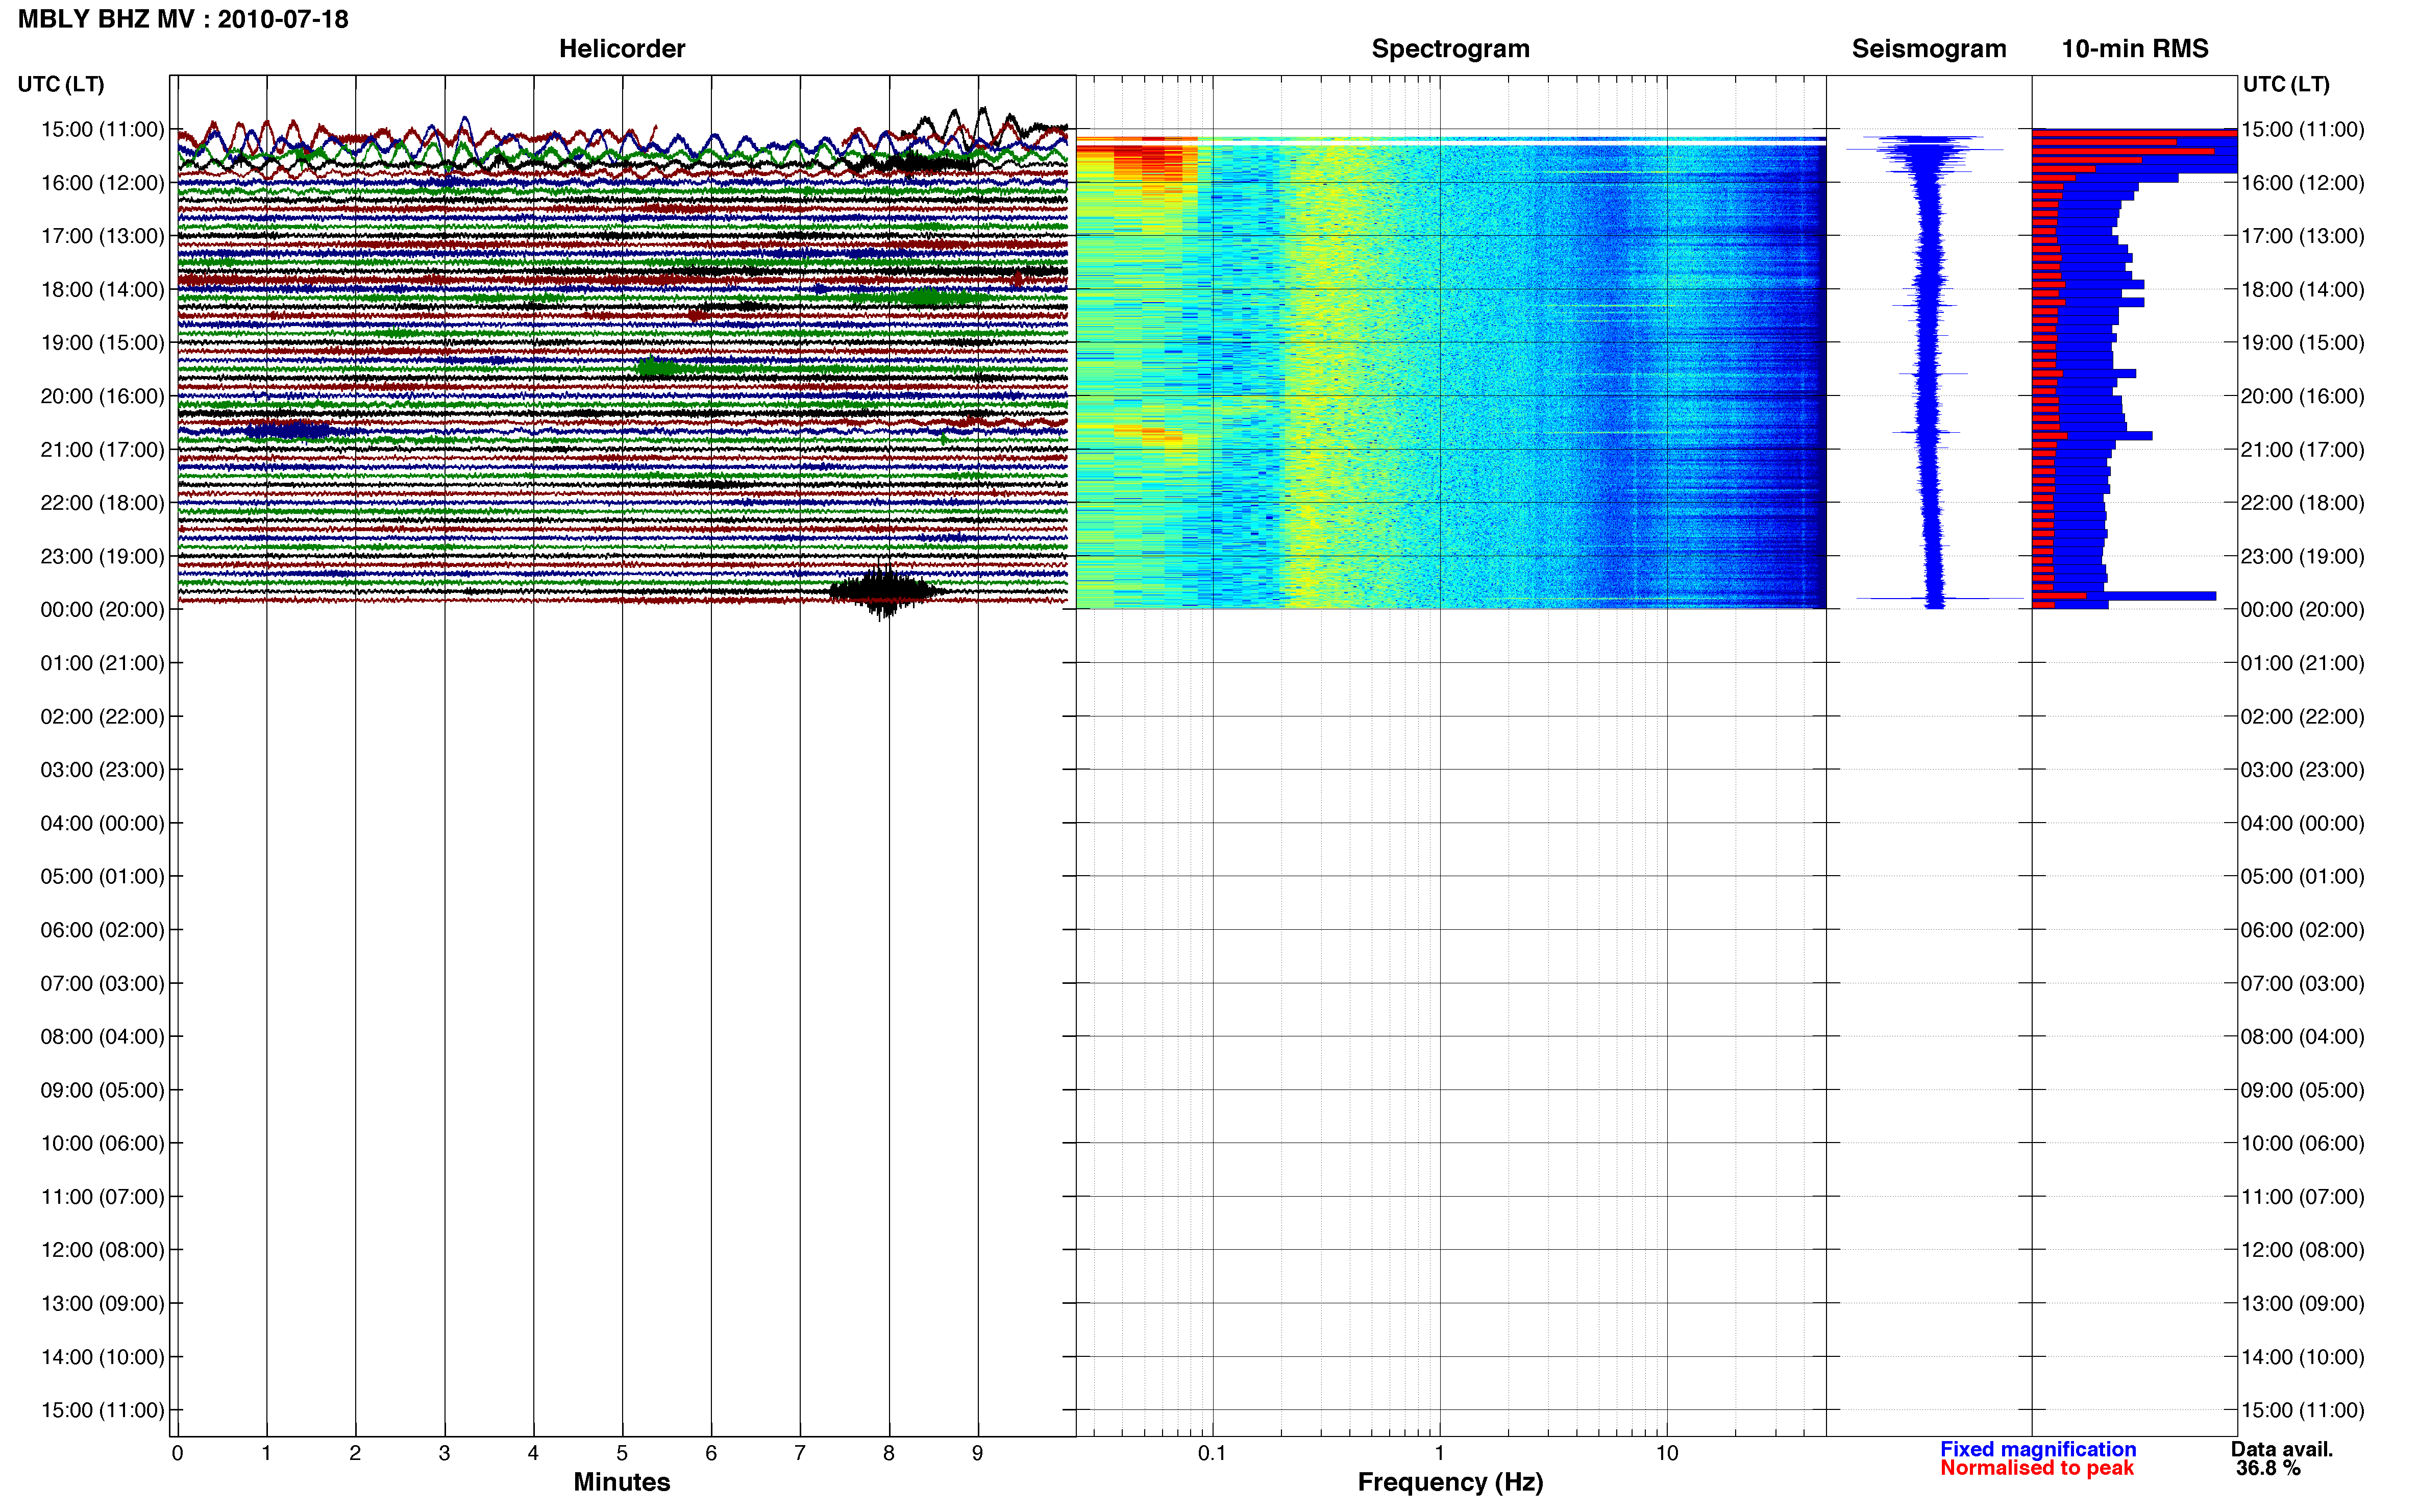Click minute tick 5 on the Helicorder axis
This screenshot has height=1512, width=2419.
tap(622, 1453)
